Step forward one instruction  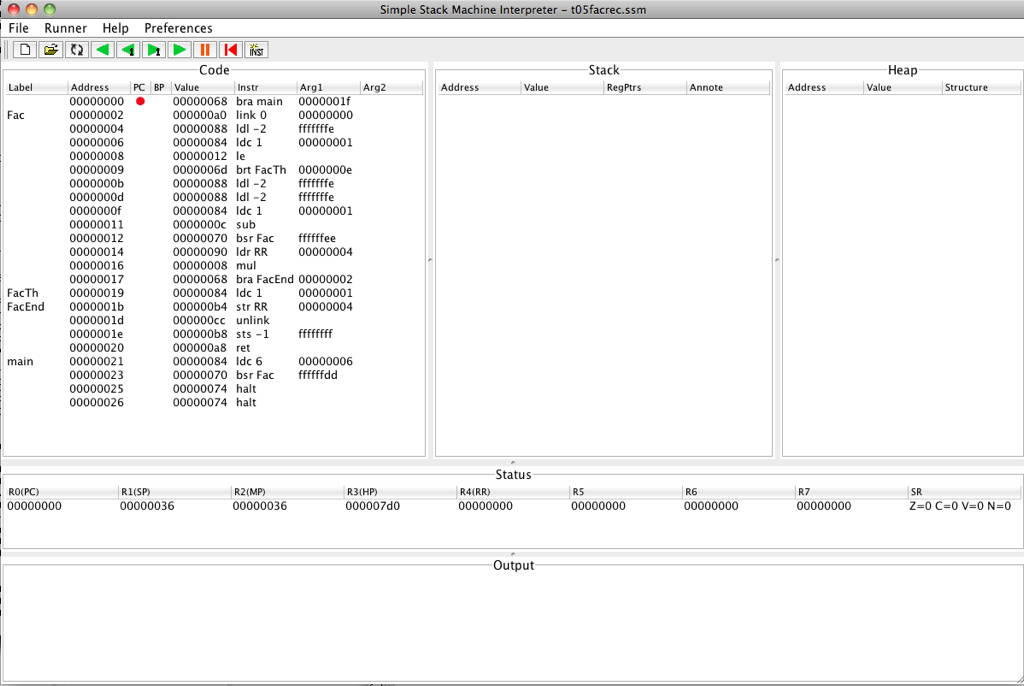(x=154, y=49)
